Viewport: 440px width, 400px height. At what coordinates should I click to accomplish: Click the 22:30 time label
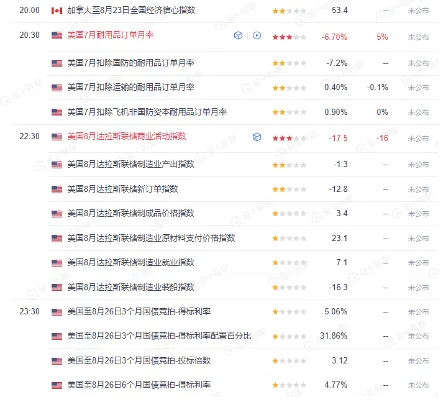(29, 136)
